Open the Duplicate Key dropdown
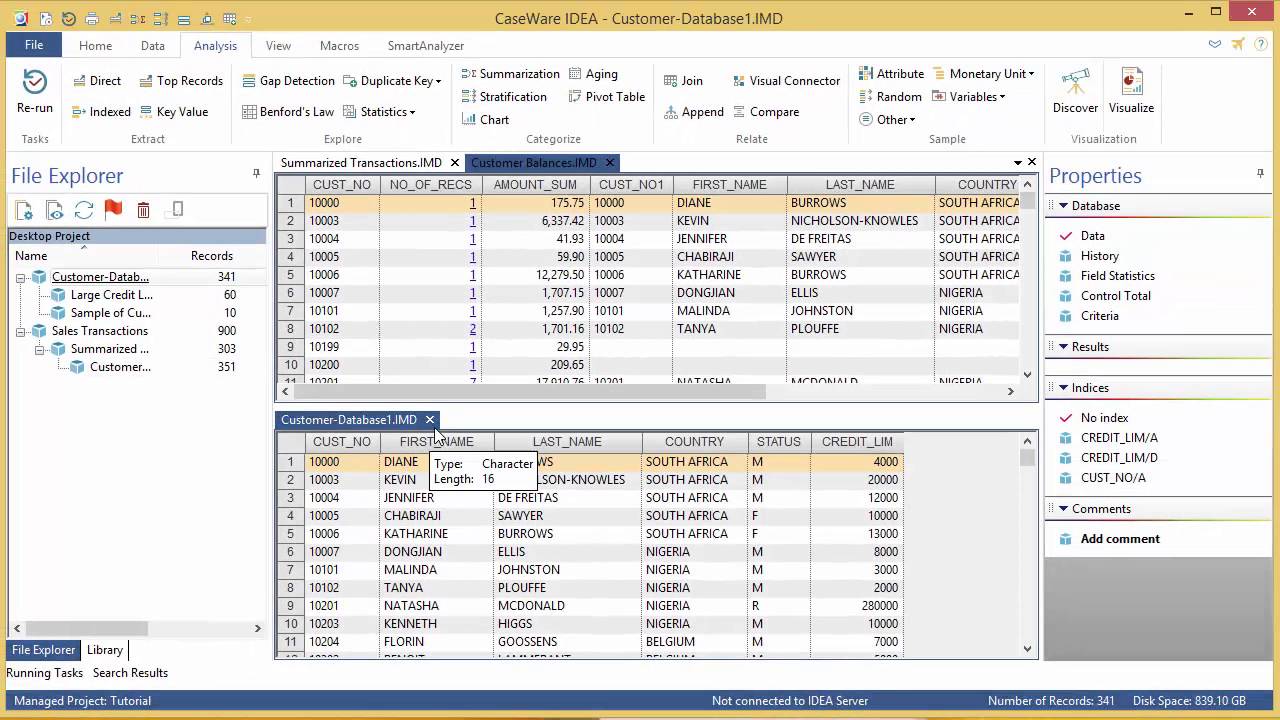Viewport: 1280px width, 720px height. click(x=392, y=81)
